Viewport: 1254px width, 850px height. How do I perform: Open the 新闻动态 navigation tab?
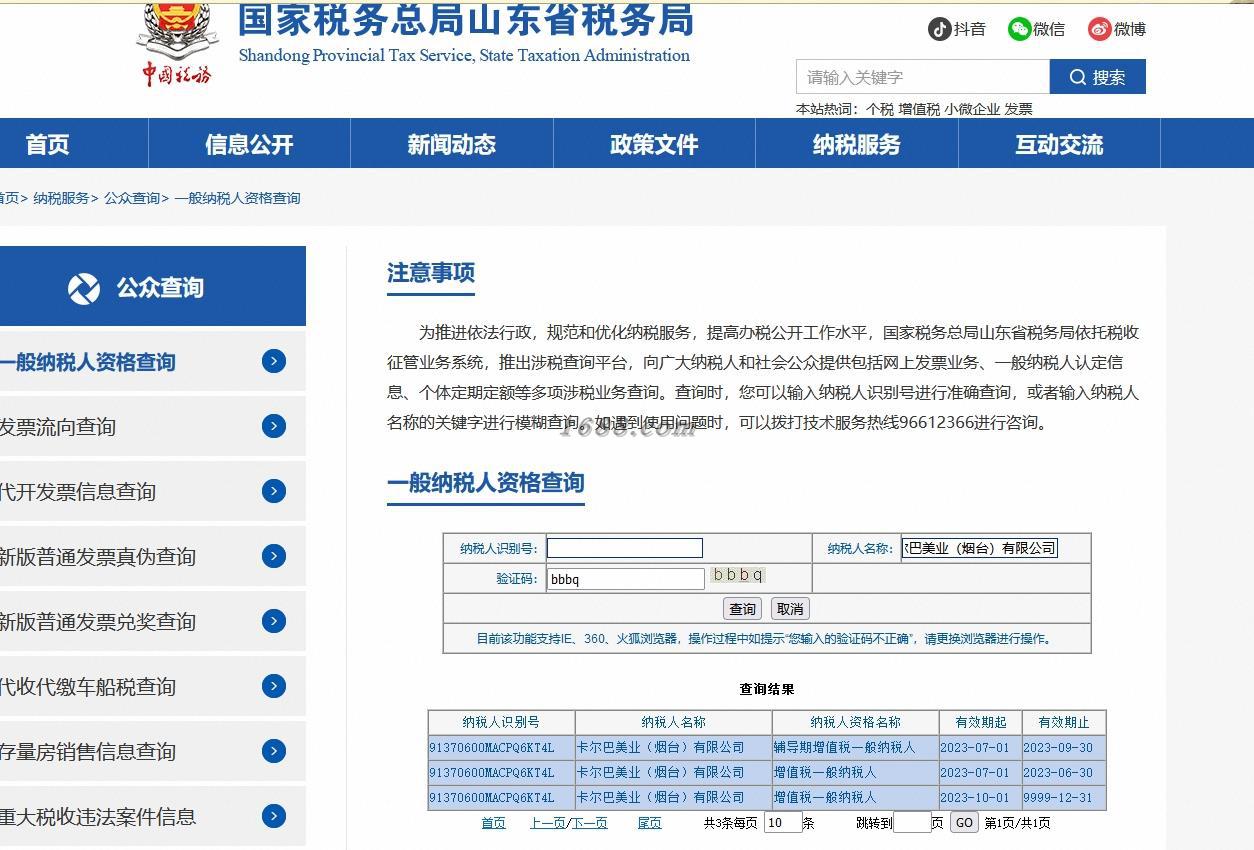[x=451, y=144]
